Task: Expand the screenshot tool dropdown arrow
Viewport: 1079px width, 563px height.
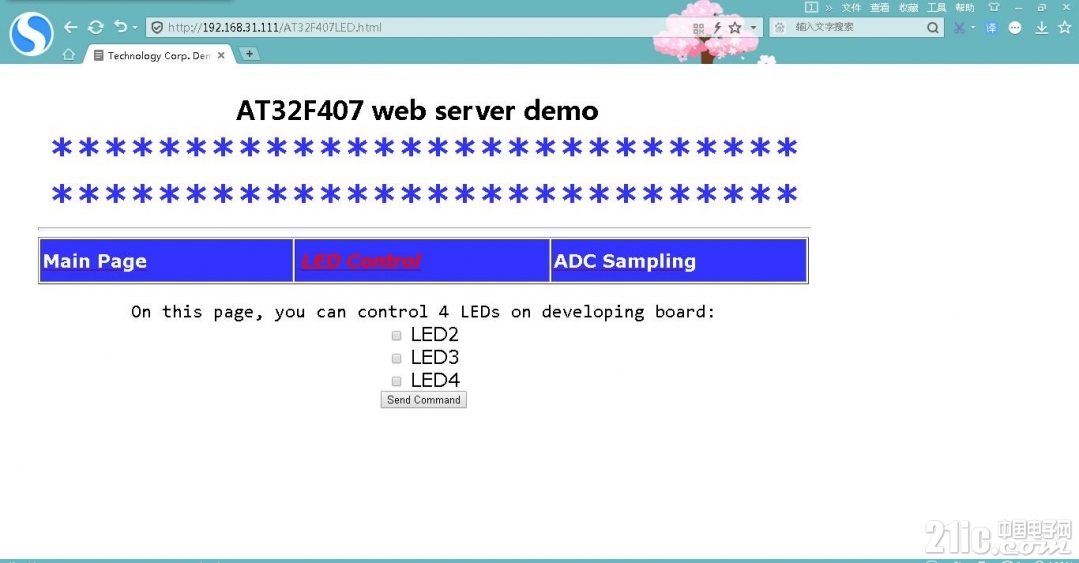Action: [973, 28]
